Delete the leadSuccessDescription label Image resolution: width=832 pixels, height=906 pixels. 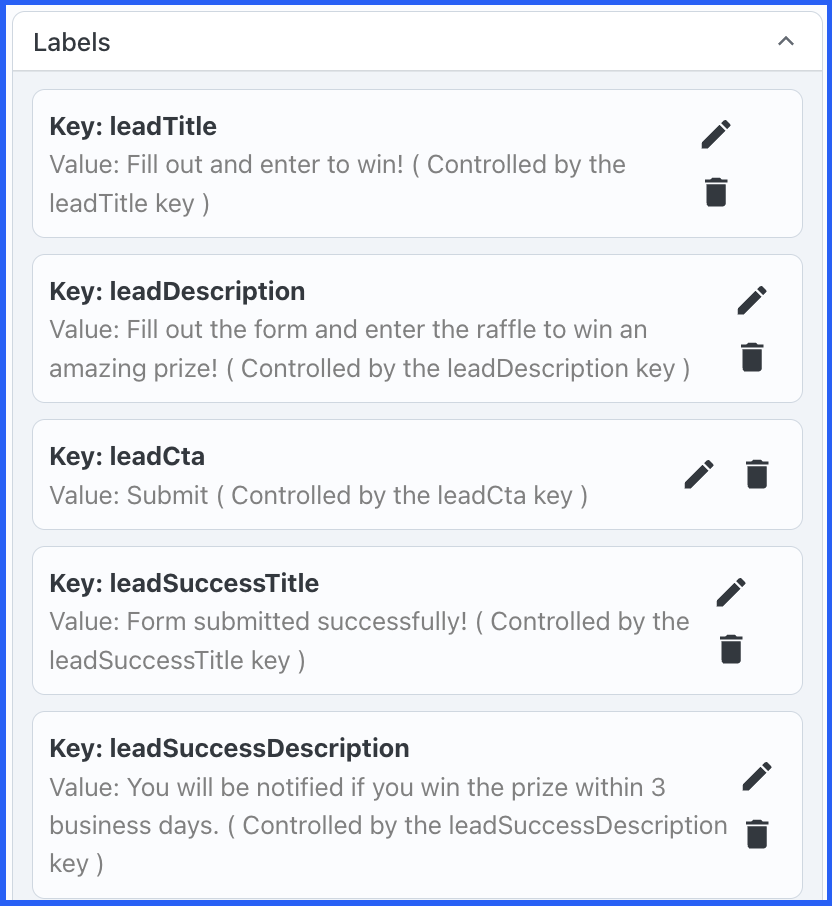coord(757,832)
